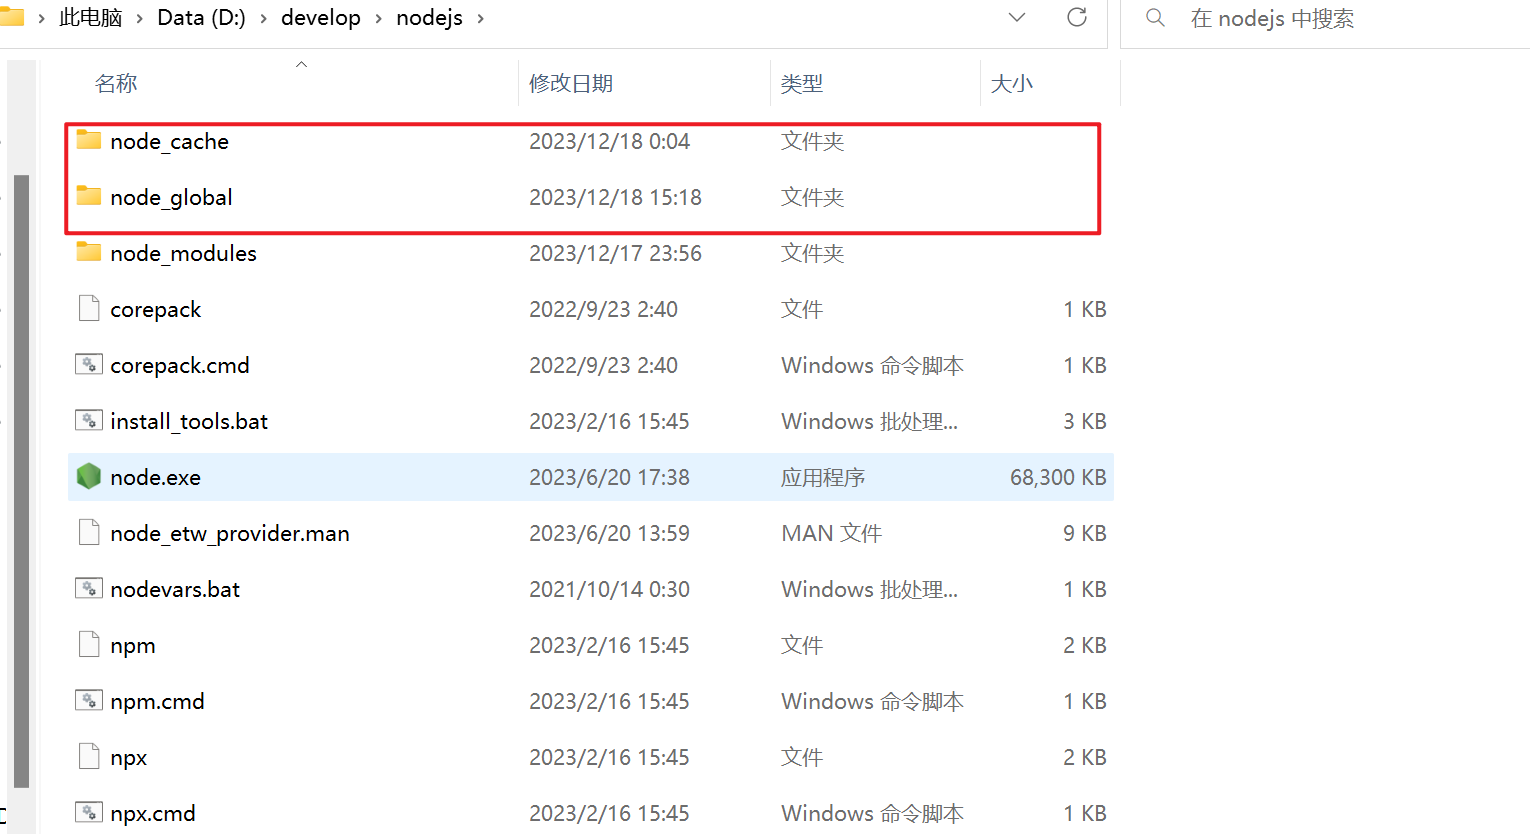Open the node_global folder icon

[89, 196]
